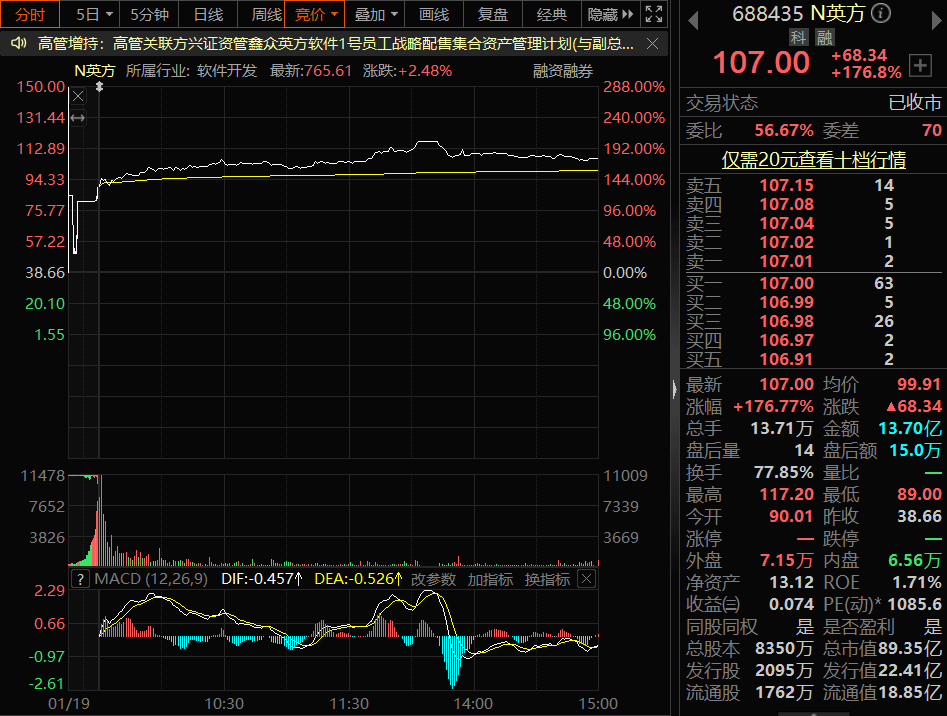Toggle the 融 margin trading badge
Screen dimensions: 947x716
coord(824,37)
